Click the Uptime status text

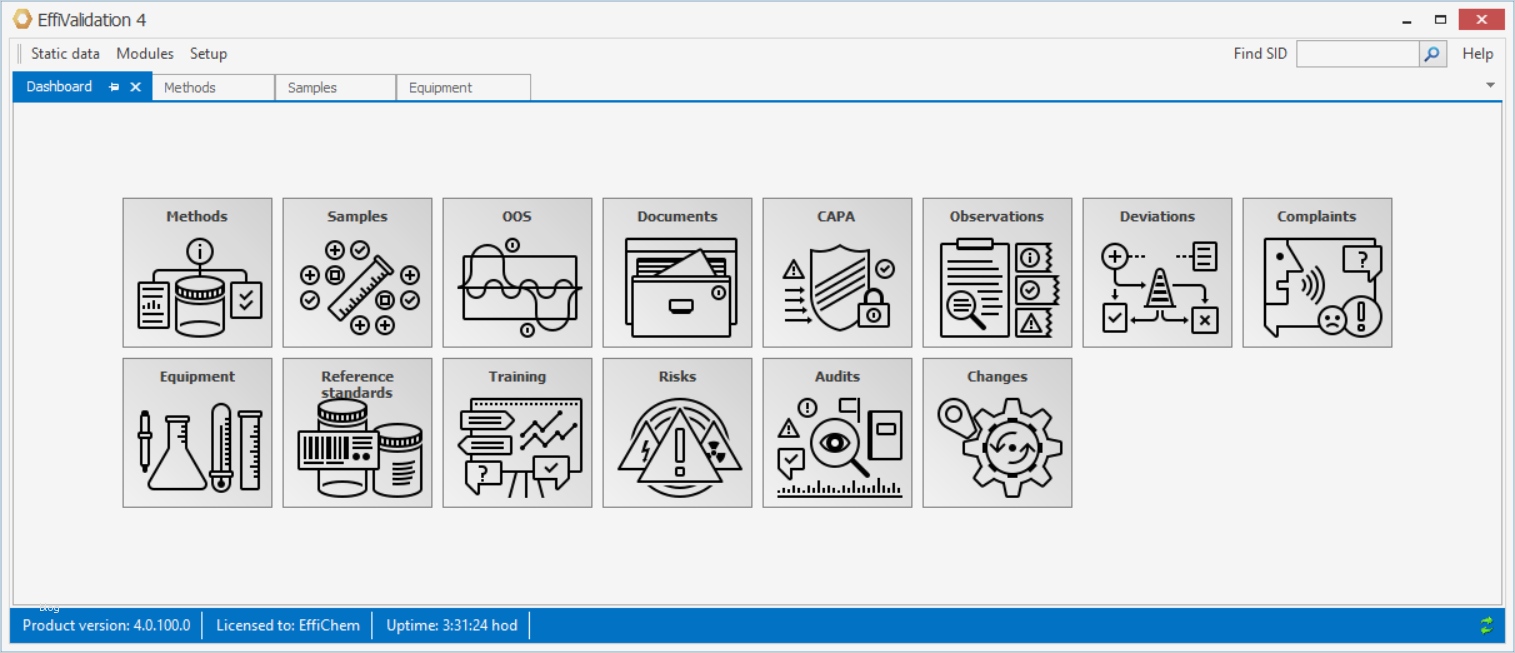pos(452,625)
